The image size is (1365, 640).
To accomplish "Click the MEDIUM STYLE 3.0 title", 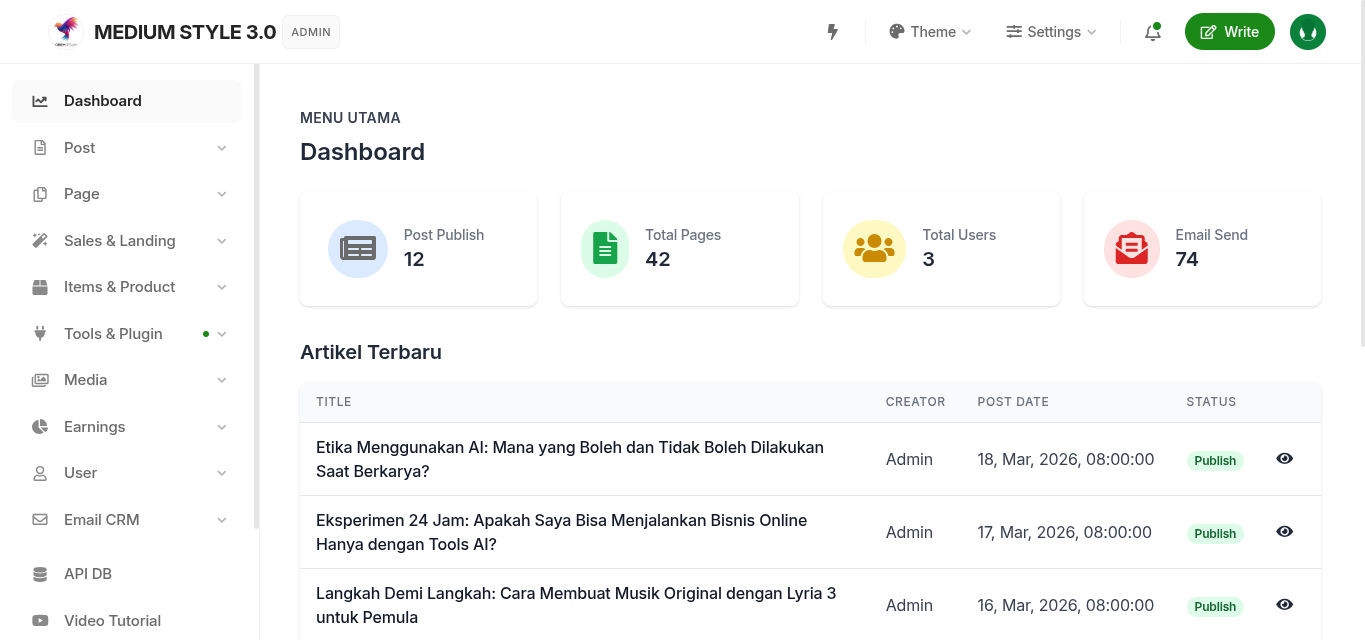I will coord(185,32).
